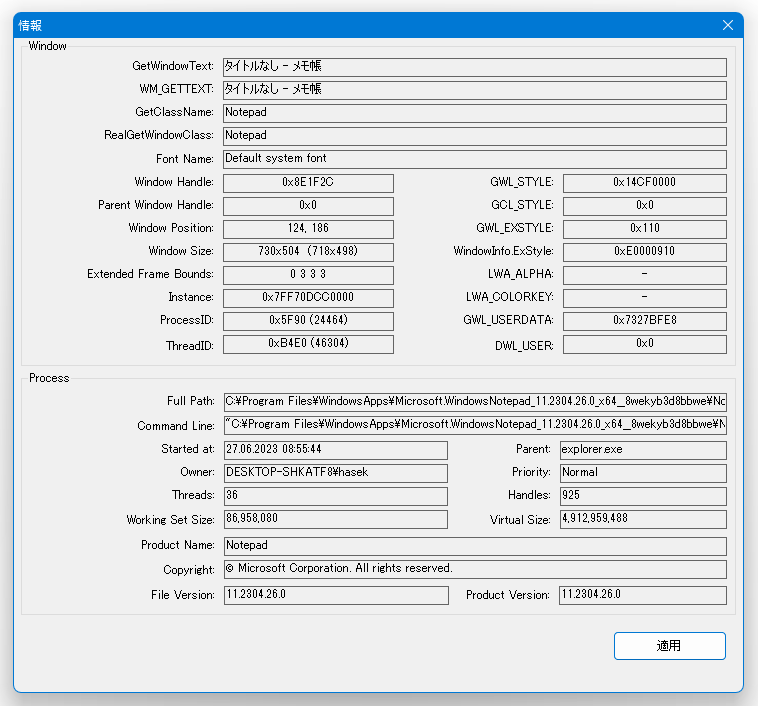This screenshot has width=758, height=706.
Task: Select the WindowInfo.ExStyle field 0xE0000910
Action: pyautogui.click(x=645, y=252)
